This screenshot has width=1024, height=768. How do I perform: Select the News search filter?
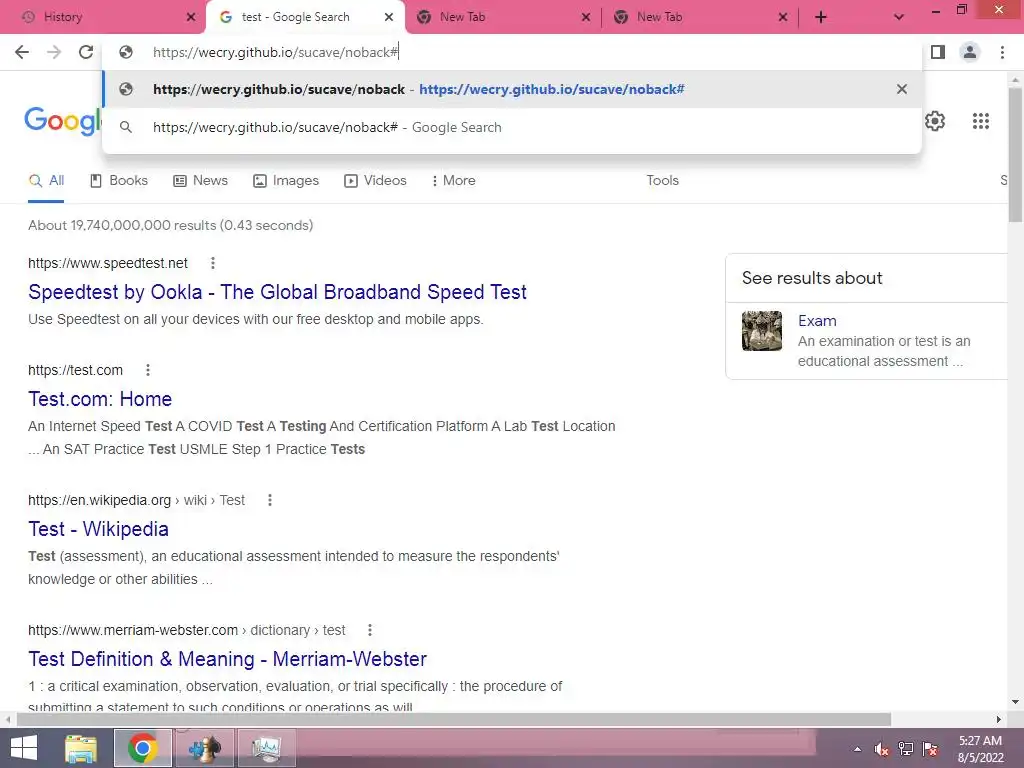coord(200,180)
